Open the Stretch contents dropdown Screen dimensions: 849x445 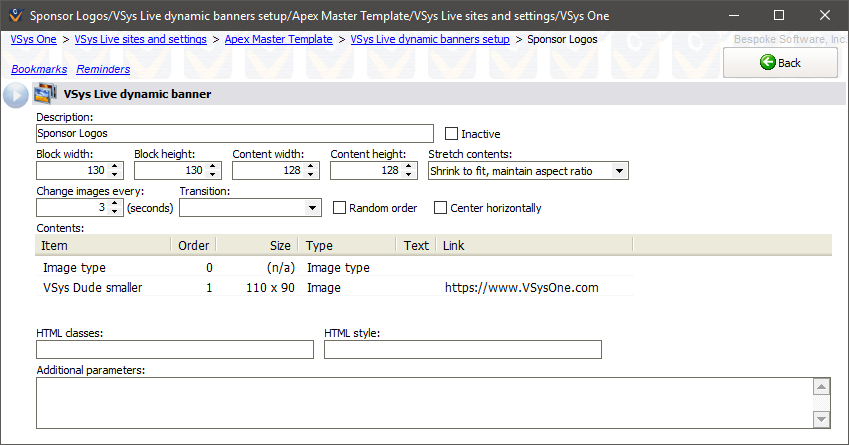619,171
